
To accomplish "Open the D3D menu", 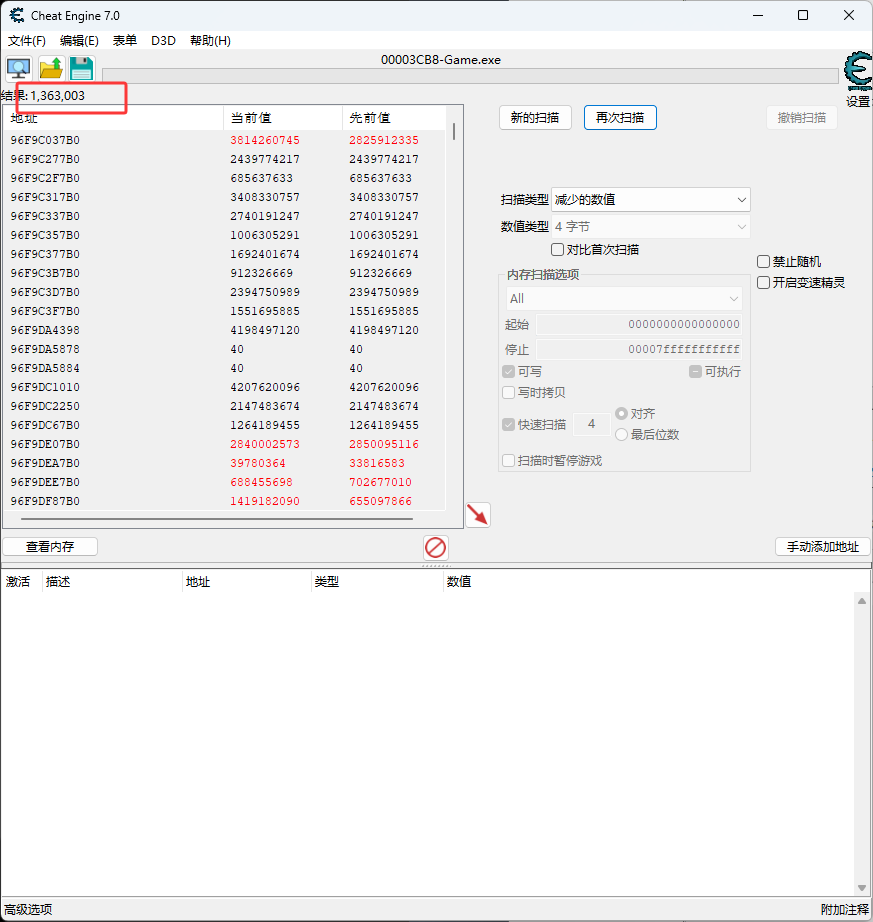I will click(x=163, y=41).
